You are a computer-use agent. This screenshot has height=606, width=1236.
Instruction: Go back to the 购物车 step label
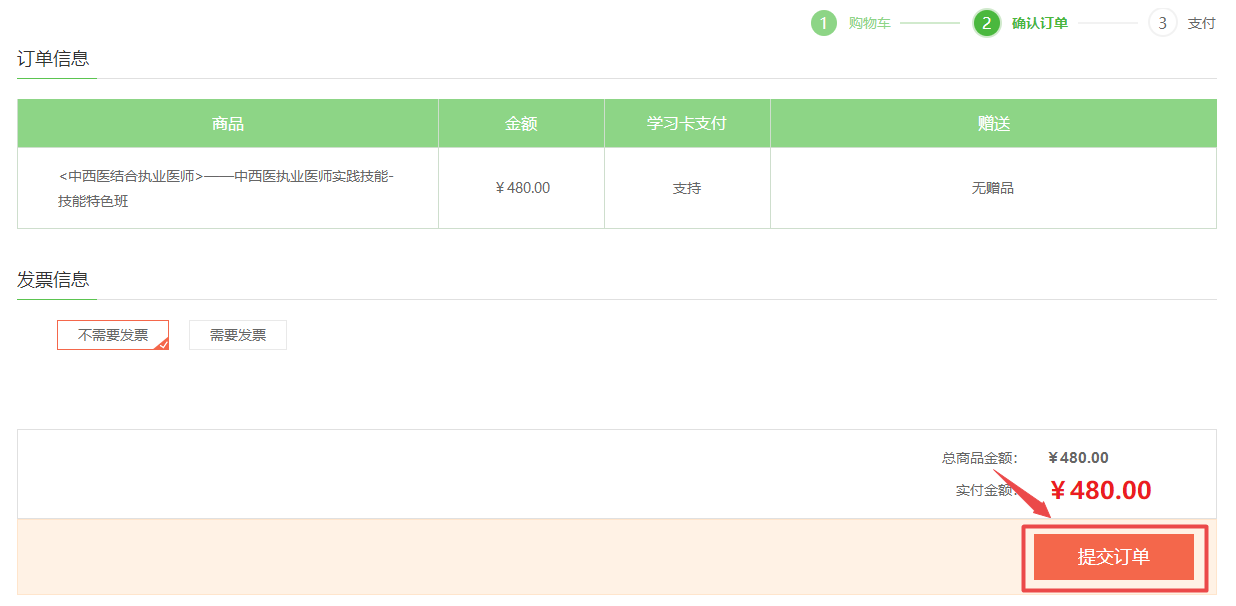869,23
